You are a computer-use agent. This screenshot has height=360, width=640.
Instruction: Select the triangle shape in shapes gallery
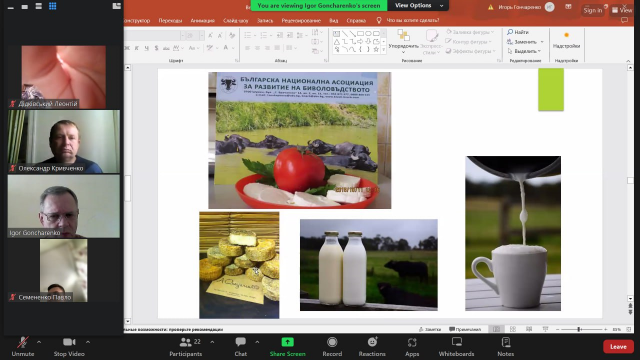click(x=336, y=42)
